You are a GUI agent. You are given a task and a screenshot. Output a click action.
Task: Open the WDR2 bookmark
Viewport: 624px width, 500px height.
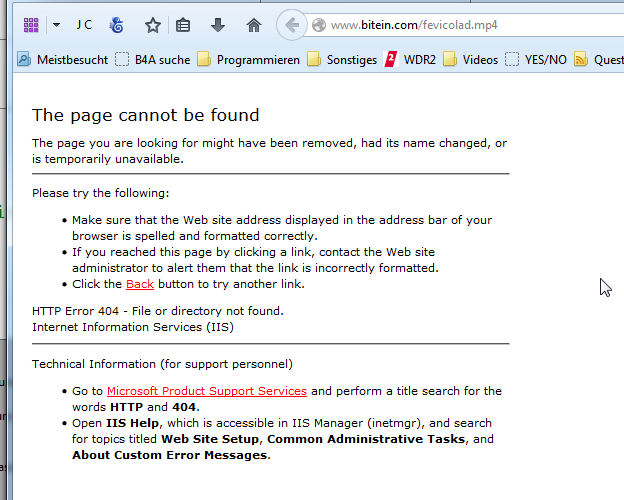[x=410, y=60]
